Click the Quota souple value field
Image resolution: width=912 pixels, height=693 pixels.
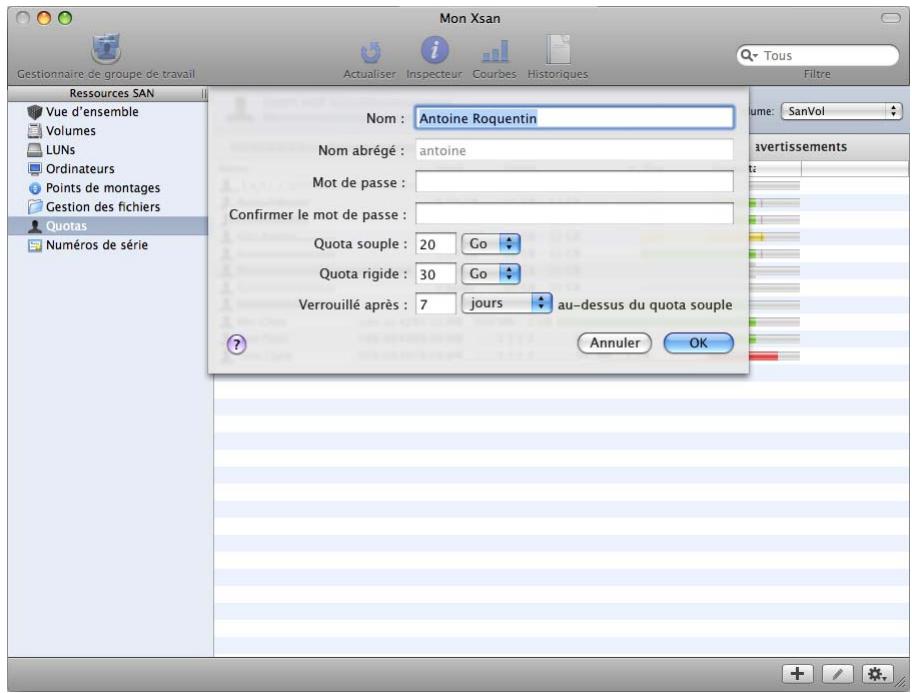click(x=436, y=244)
